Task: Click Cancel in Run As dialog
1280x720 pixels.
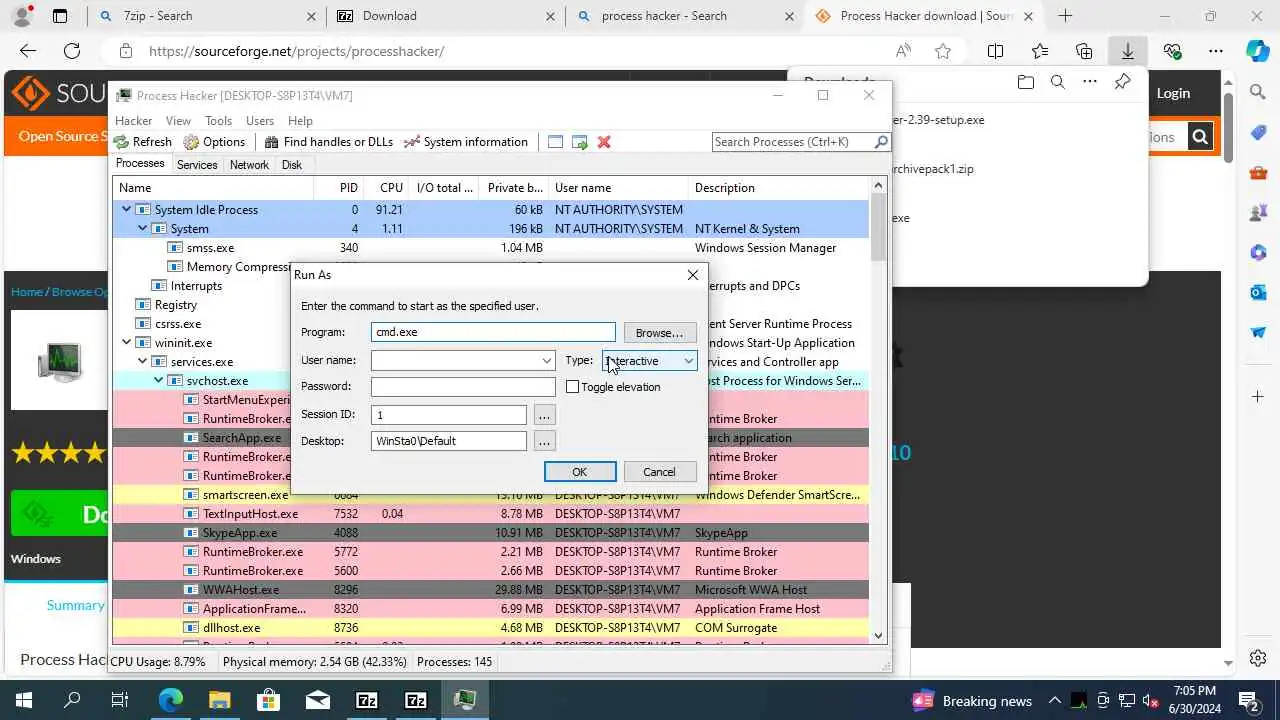Action: point(659,472)
